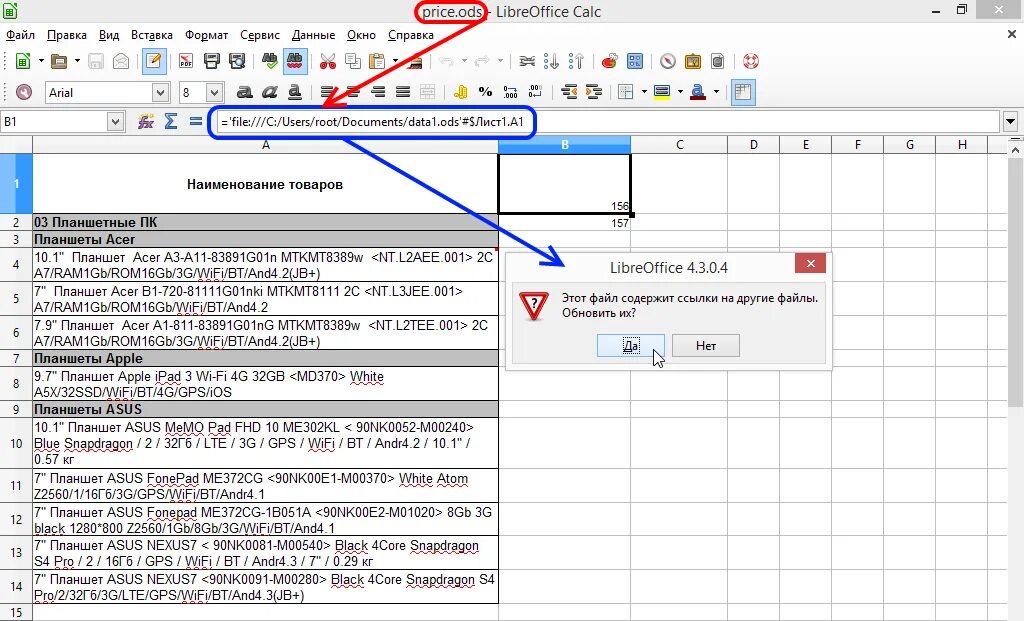Run Spelling check icon

point(269,61)
